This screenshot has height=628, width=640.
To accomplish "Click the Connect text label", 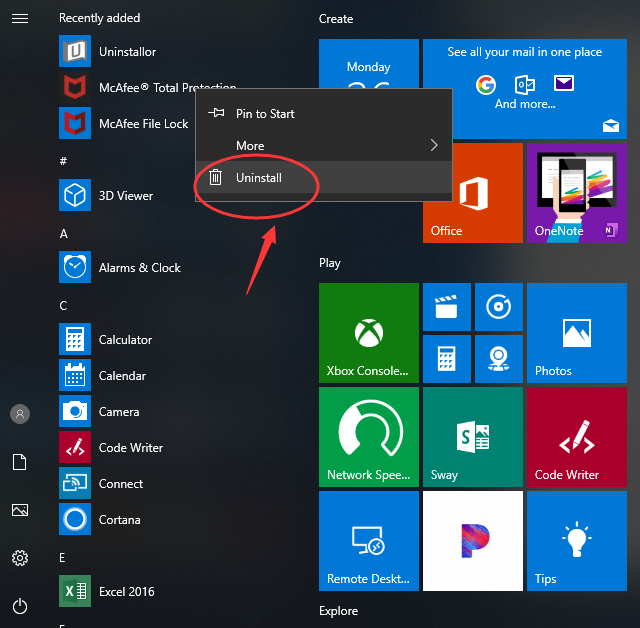I will [x=121, y=484].
